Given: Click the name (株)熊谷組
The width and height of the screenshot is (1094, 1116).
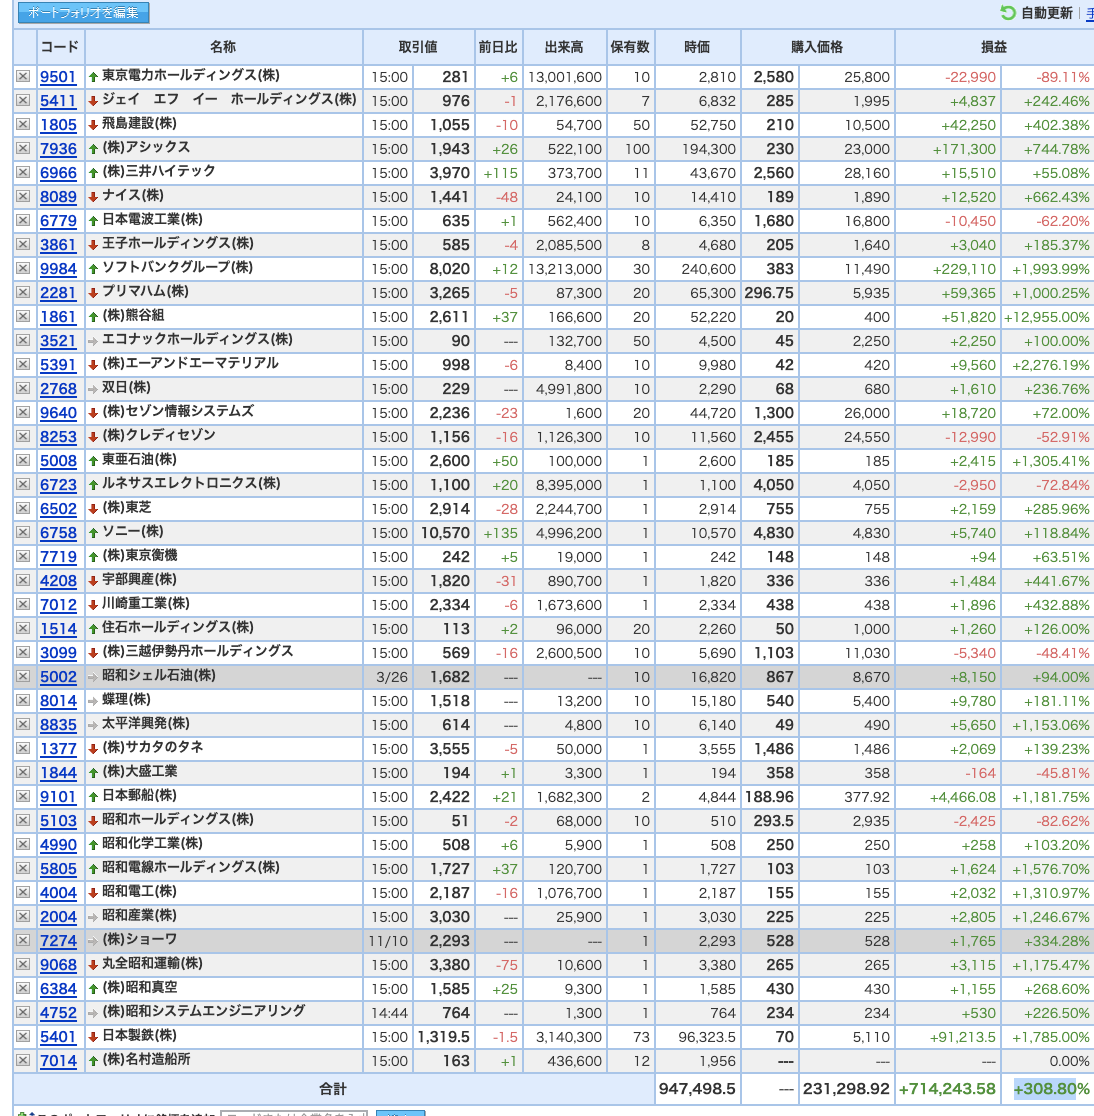Looking at the screenshot, I should coord(134,315).
